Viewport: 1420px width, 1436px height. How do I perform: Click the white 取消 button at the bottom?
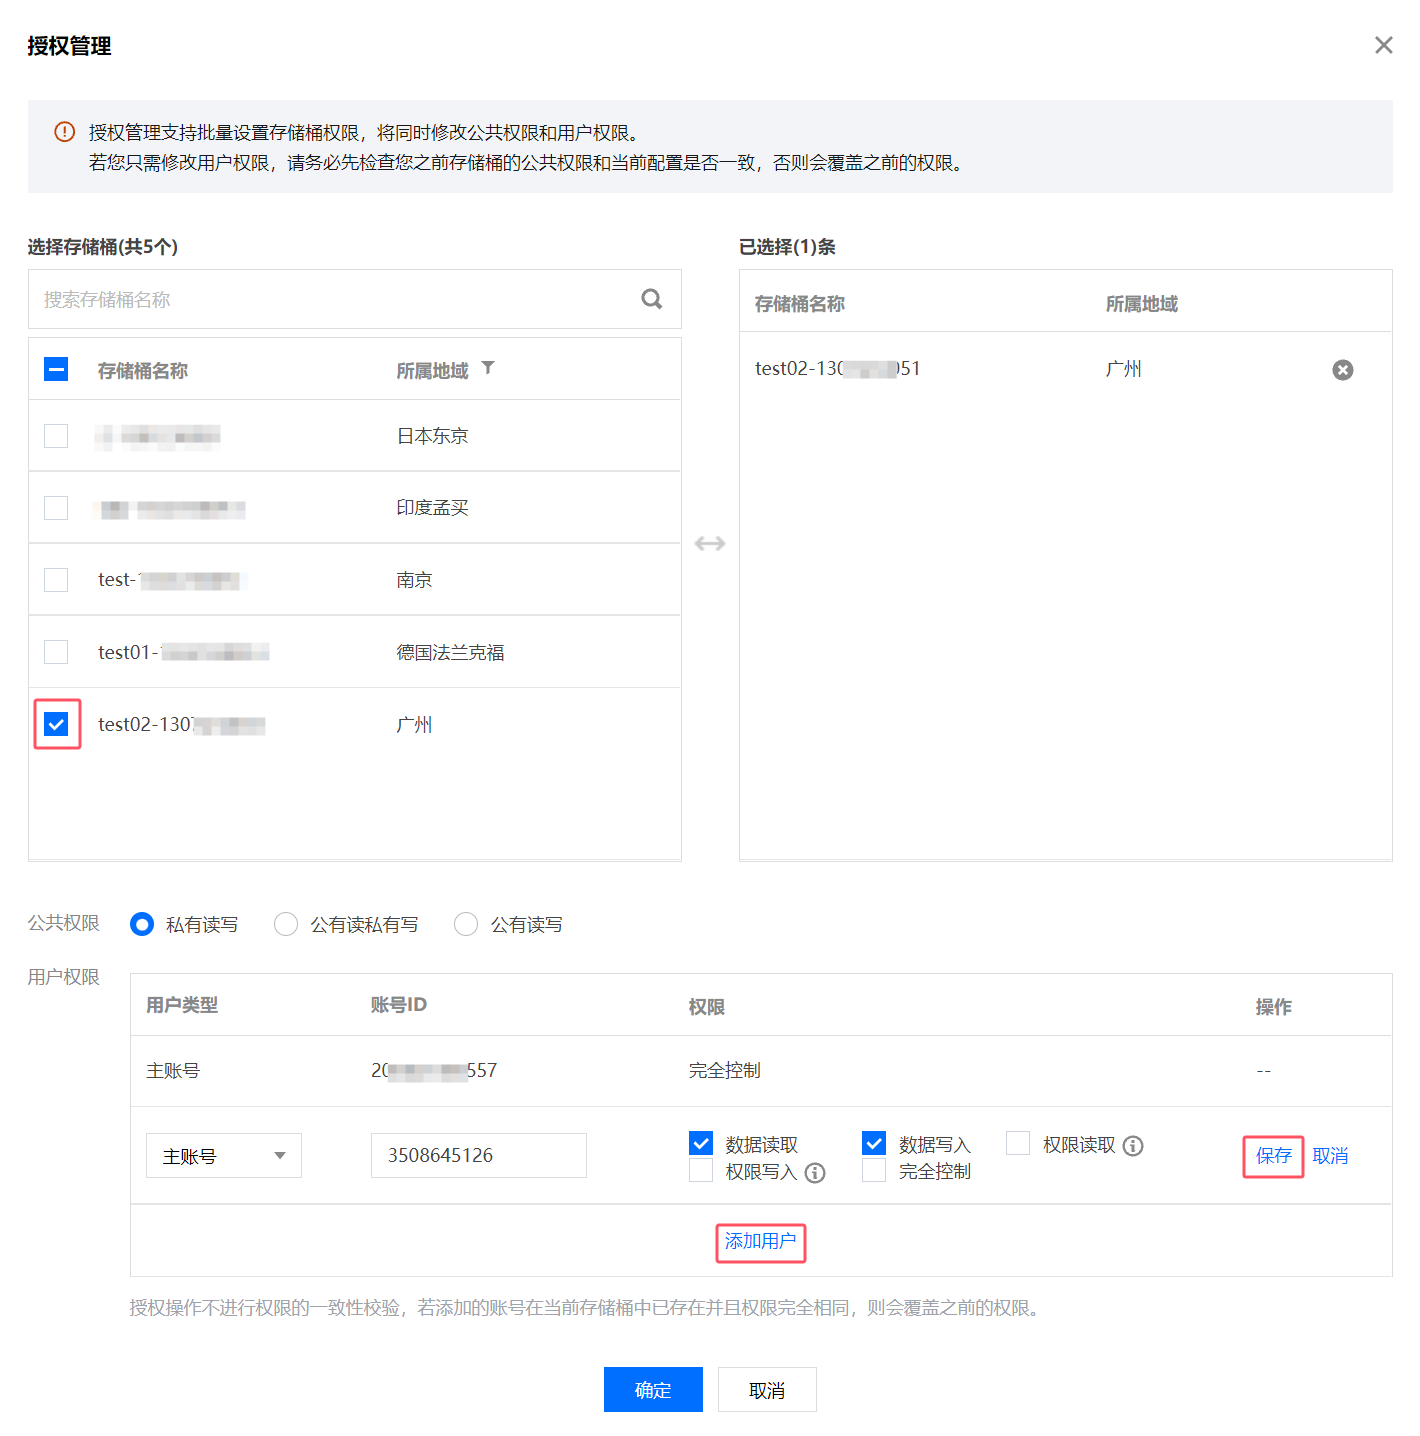coord(767,1390)
